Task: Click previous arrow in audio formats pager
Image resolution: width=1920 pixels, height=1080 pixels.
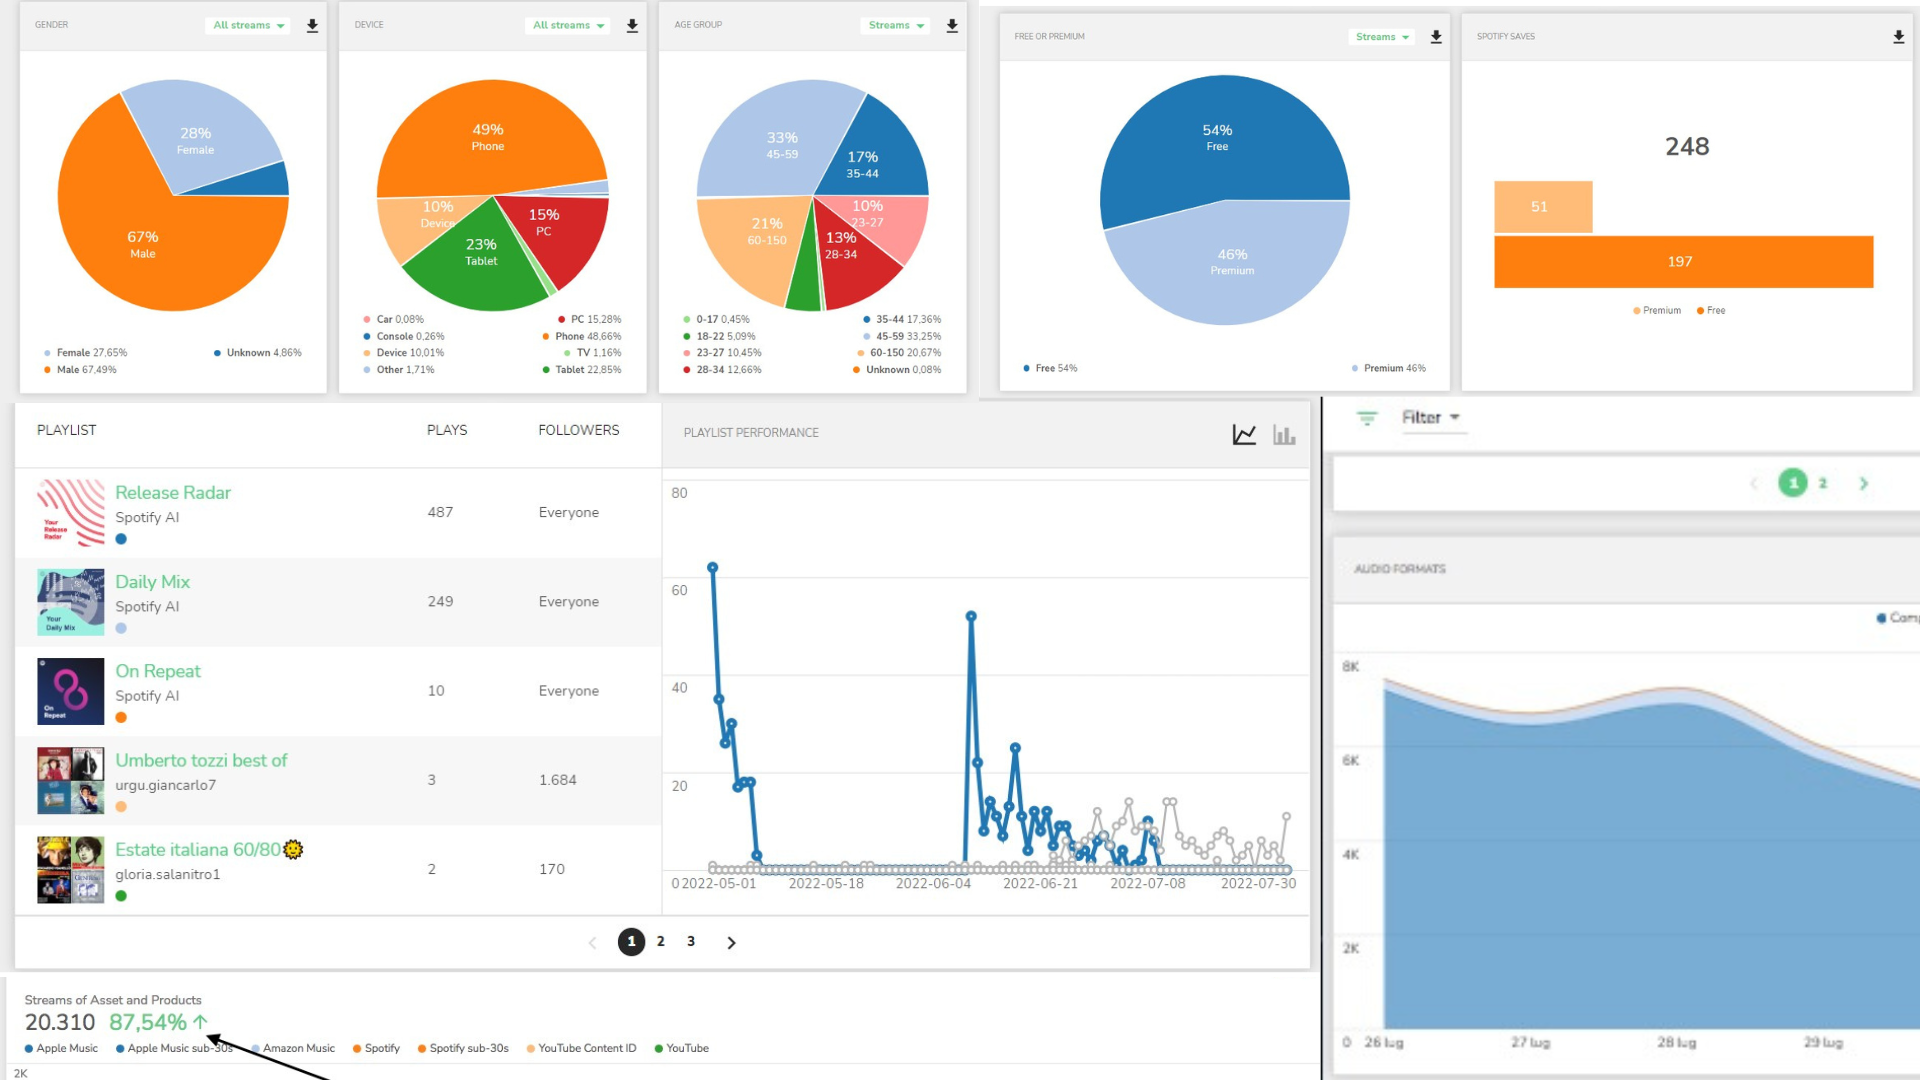Action: pyautogui.click(x=1753, y=483)
